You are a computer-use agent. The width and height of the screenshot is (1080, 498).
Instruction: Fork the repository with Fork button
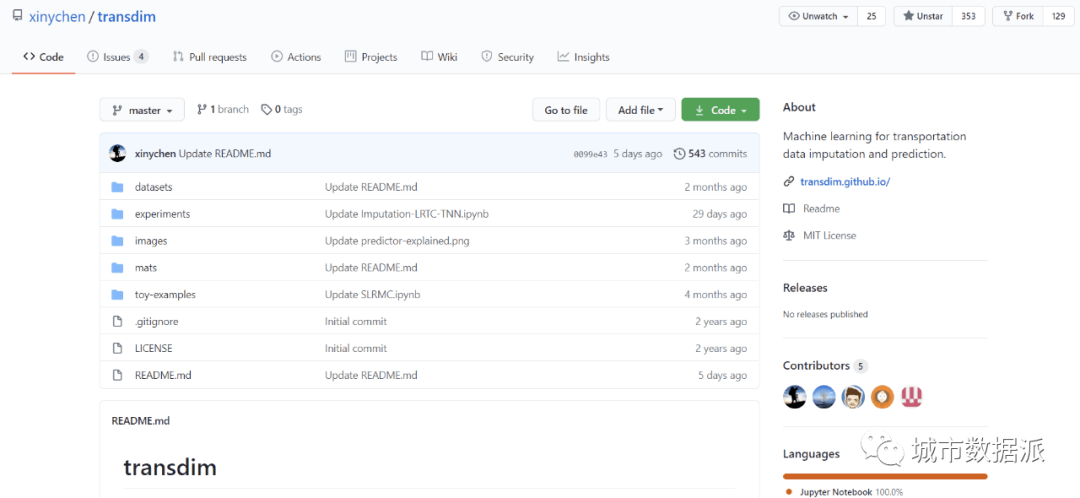[1017, 16]
